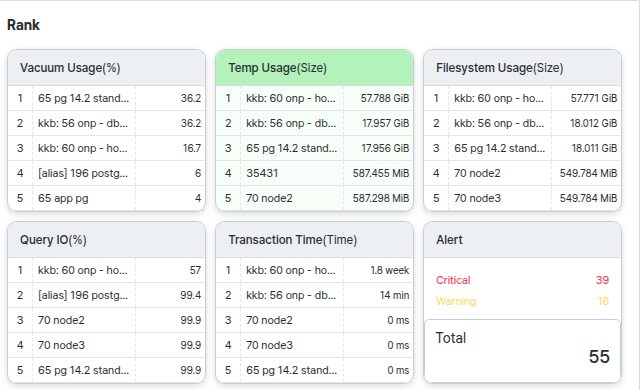Image resolution: width=640 pixels, height=390 pixels.
Task: Select 'kkb: 56 onp' row with 17.957 GiB
Action: pyautogui.click(x=314, y=123)
